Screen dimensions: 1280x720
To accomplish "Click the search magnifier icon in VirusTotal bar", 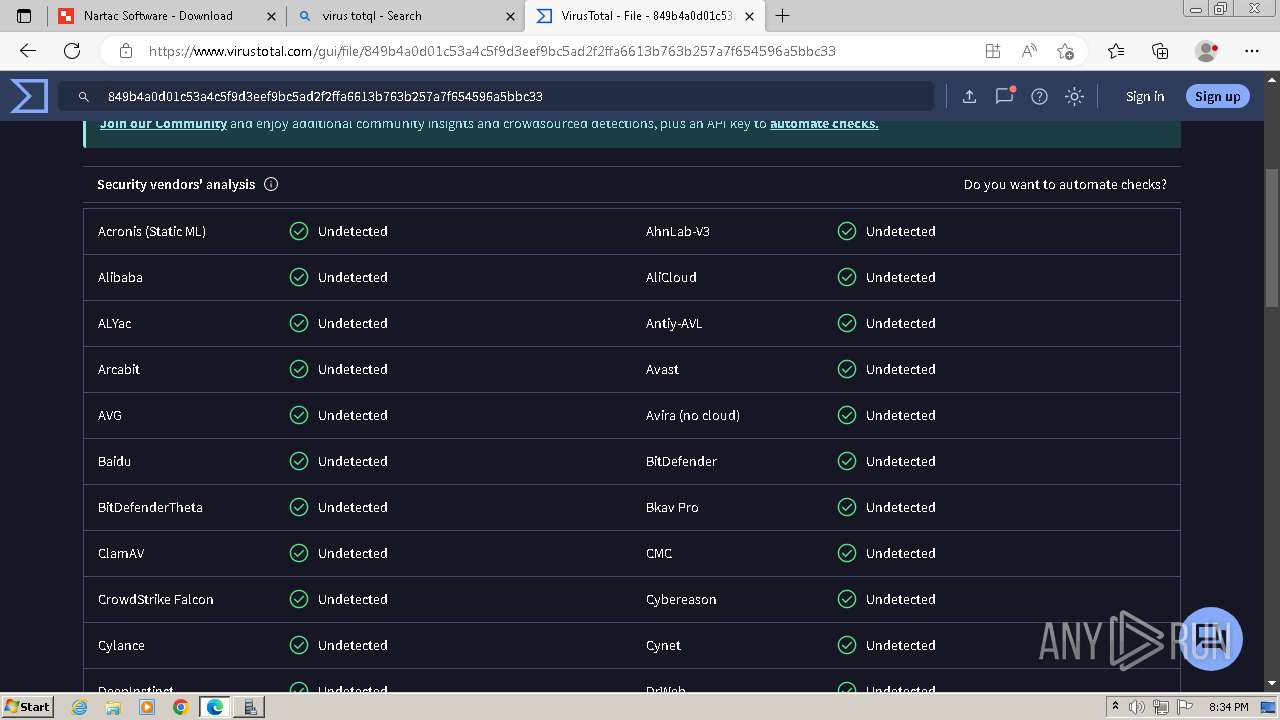I will (x=84, y=97).
